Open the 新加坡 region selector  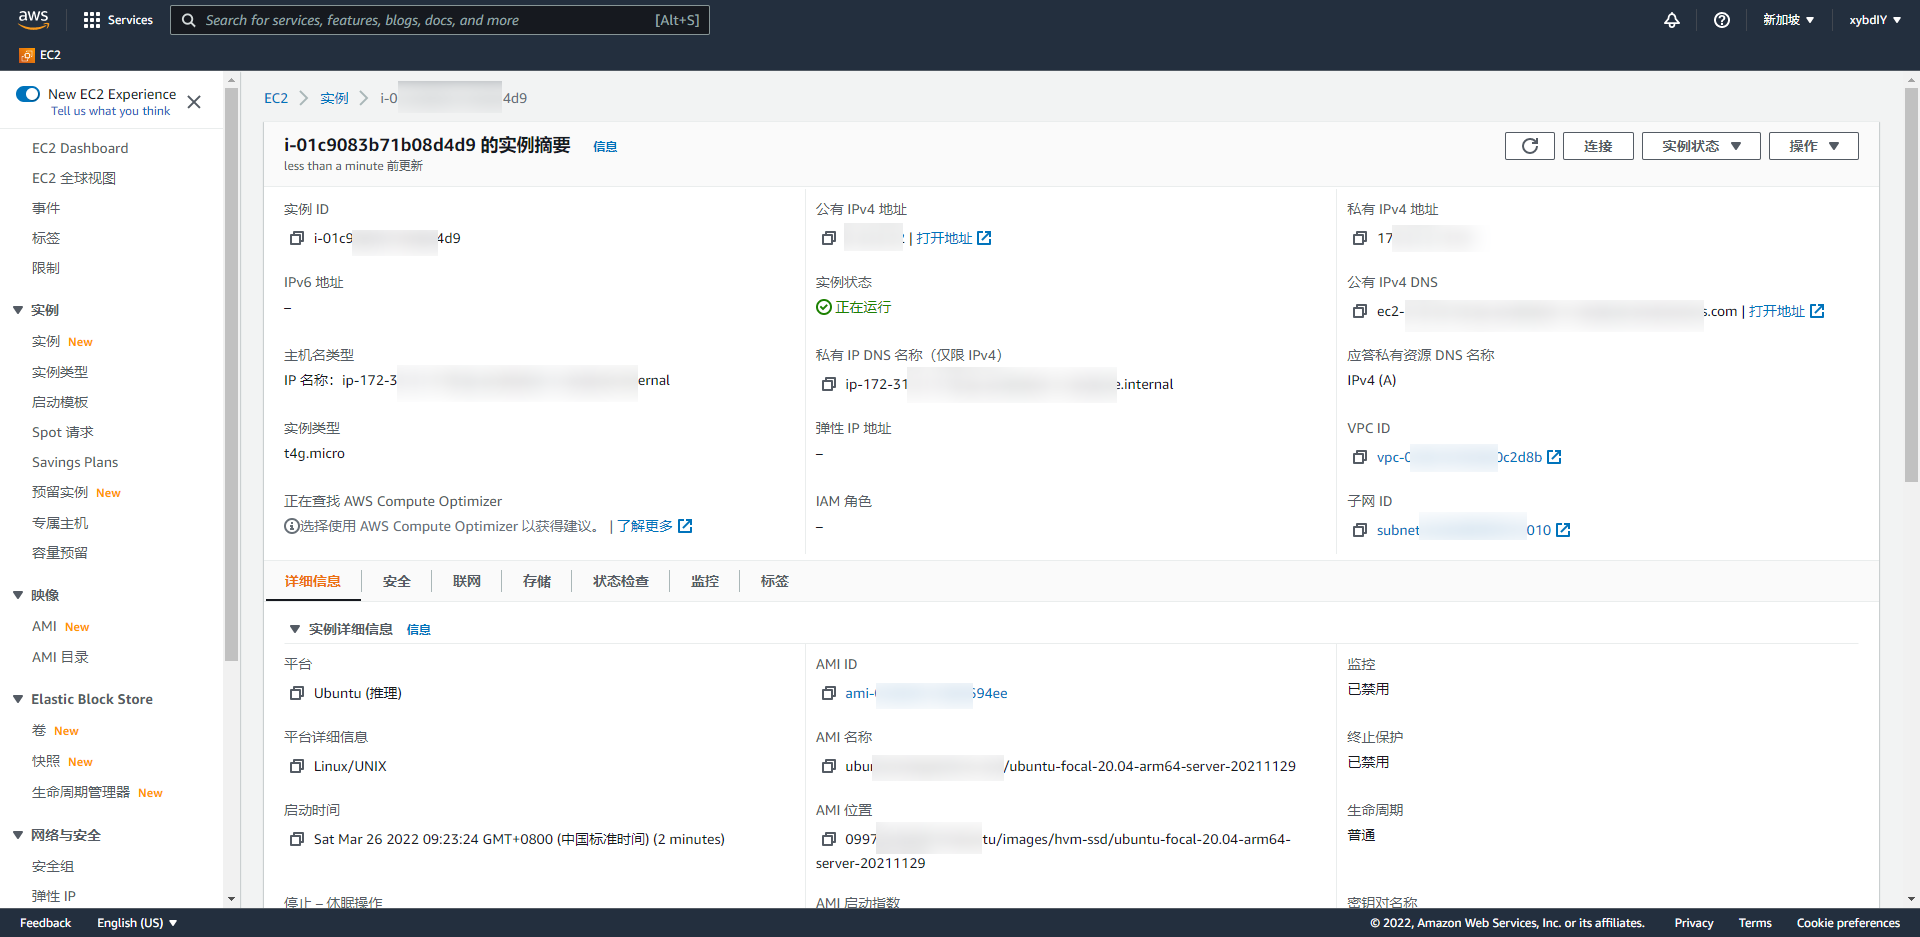pos(1788,20)
